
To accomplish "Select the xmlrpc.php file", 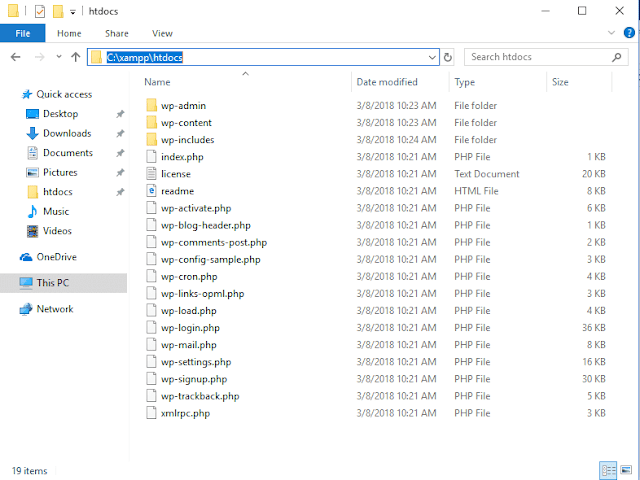I will pyautogui.click(x=185, y=413).
